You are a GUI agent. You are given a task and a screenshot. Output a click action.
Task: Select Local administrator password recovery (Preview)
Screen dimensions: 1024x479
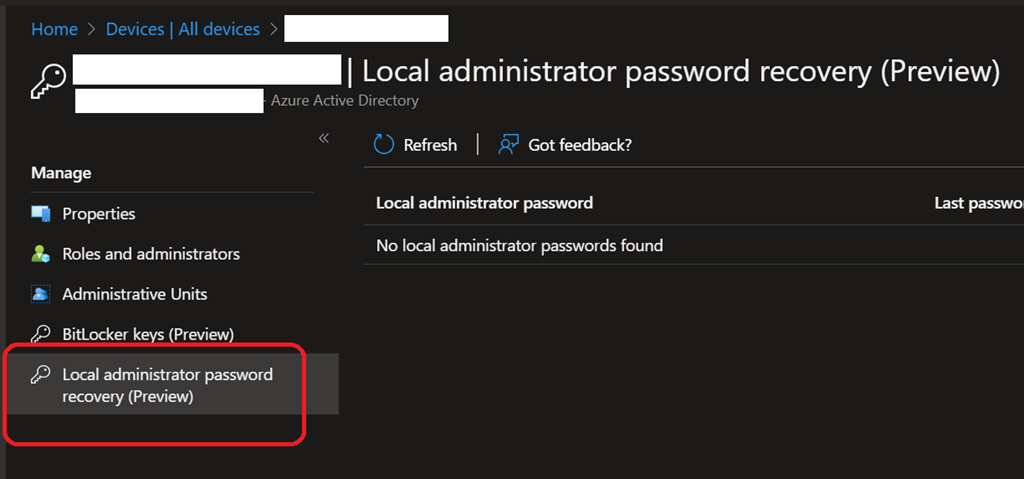point(167,385)
